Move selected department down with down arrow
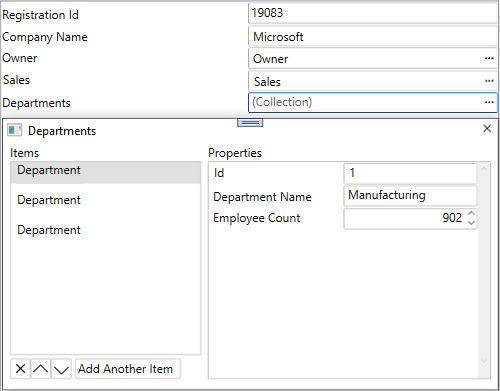Image resolution: width=500 pixels, height=391 pixels. tap(61, 369)
